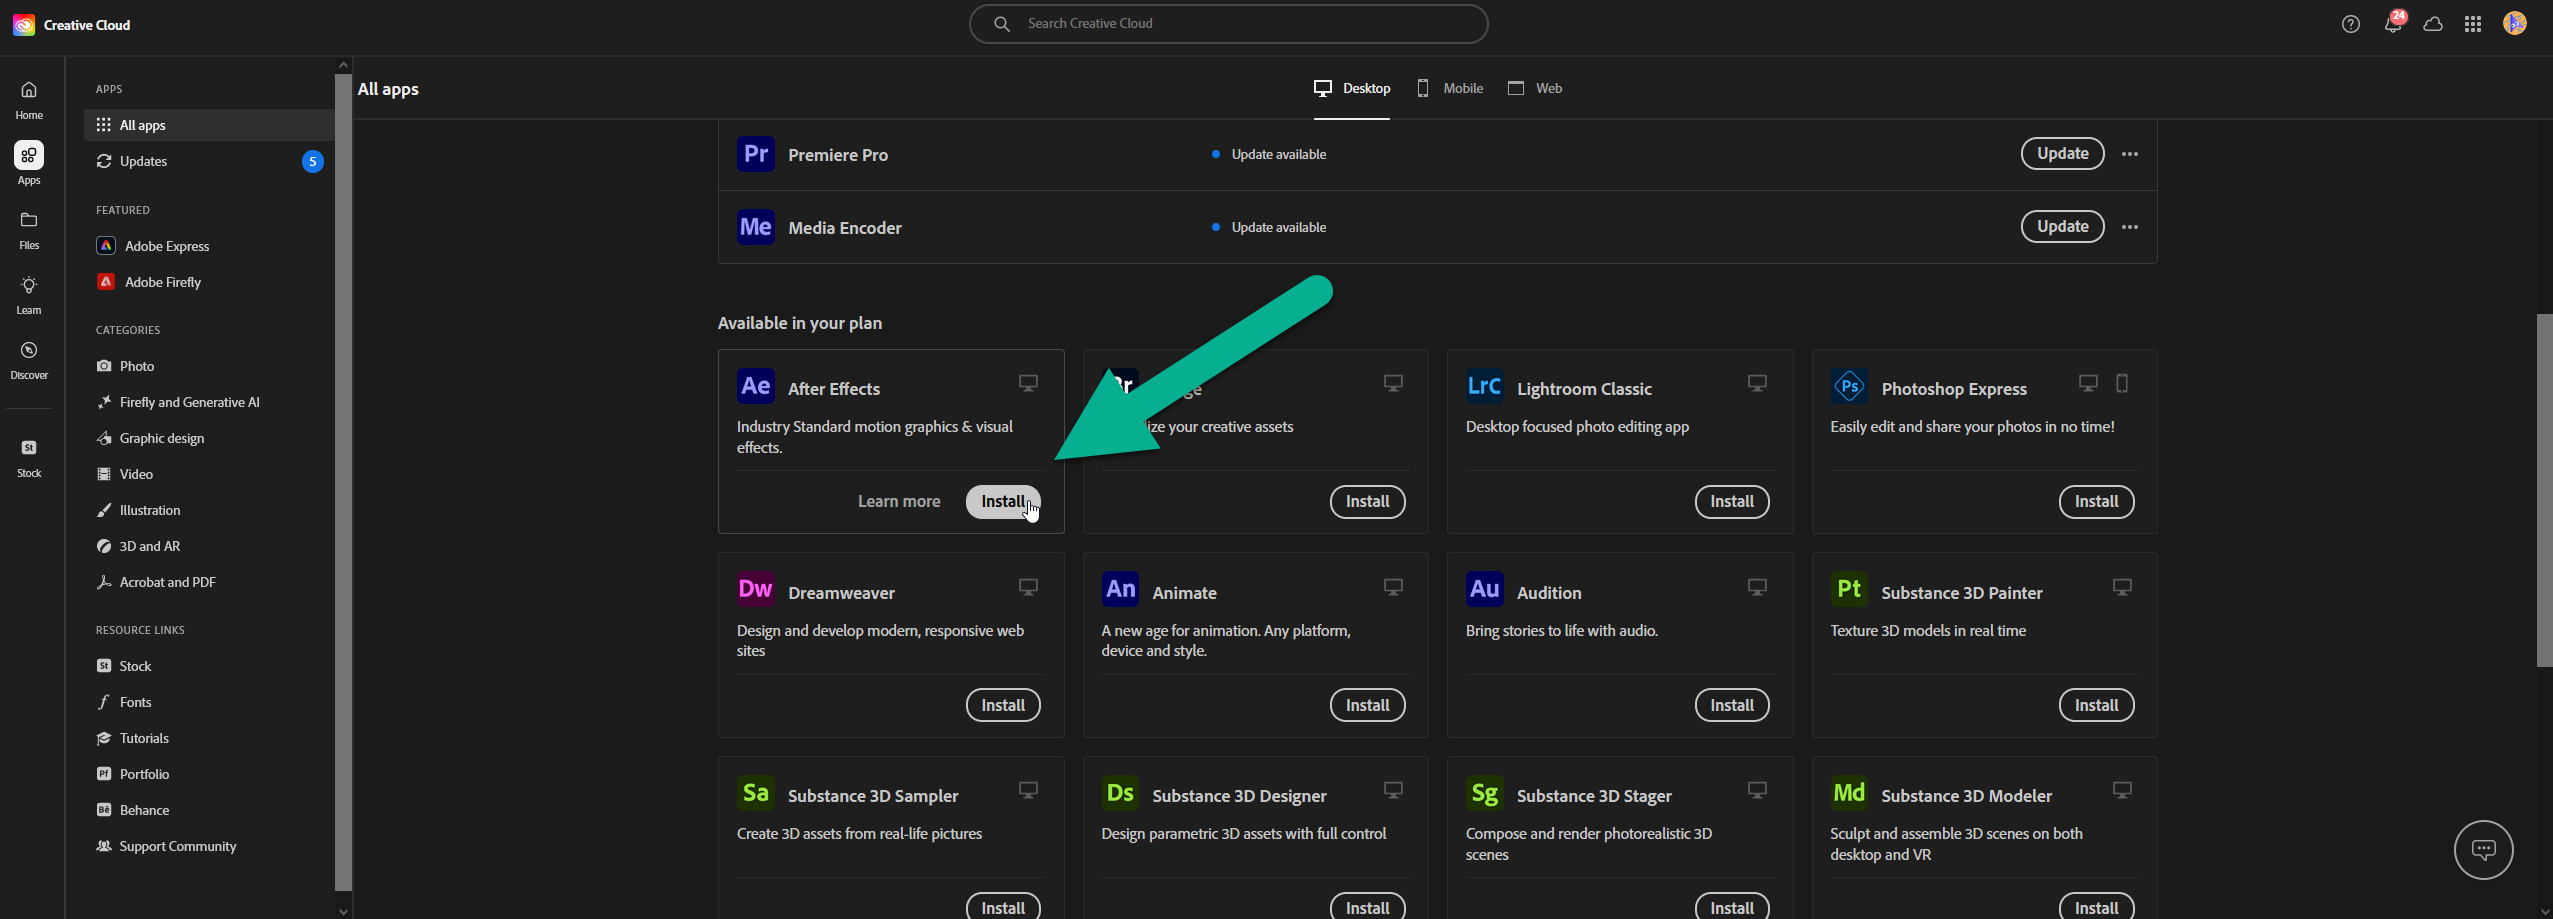The height and width of the screenshot is (919, 2553).
Task: Open notifications bell with 24 badge
Action: coord(2393,23)
